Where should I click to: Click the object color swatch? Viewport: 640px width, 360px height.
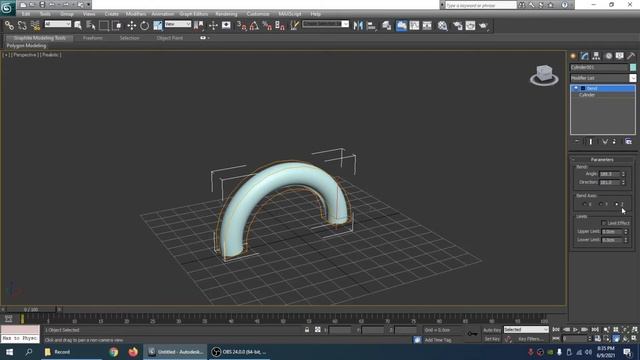click(633, 67)
